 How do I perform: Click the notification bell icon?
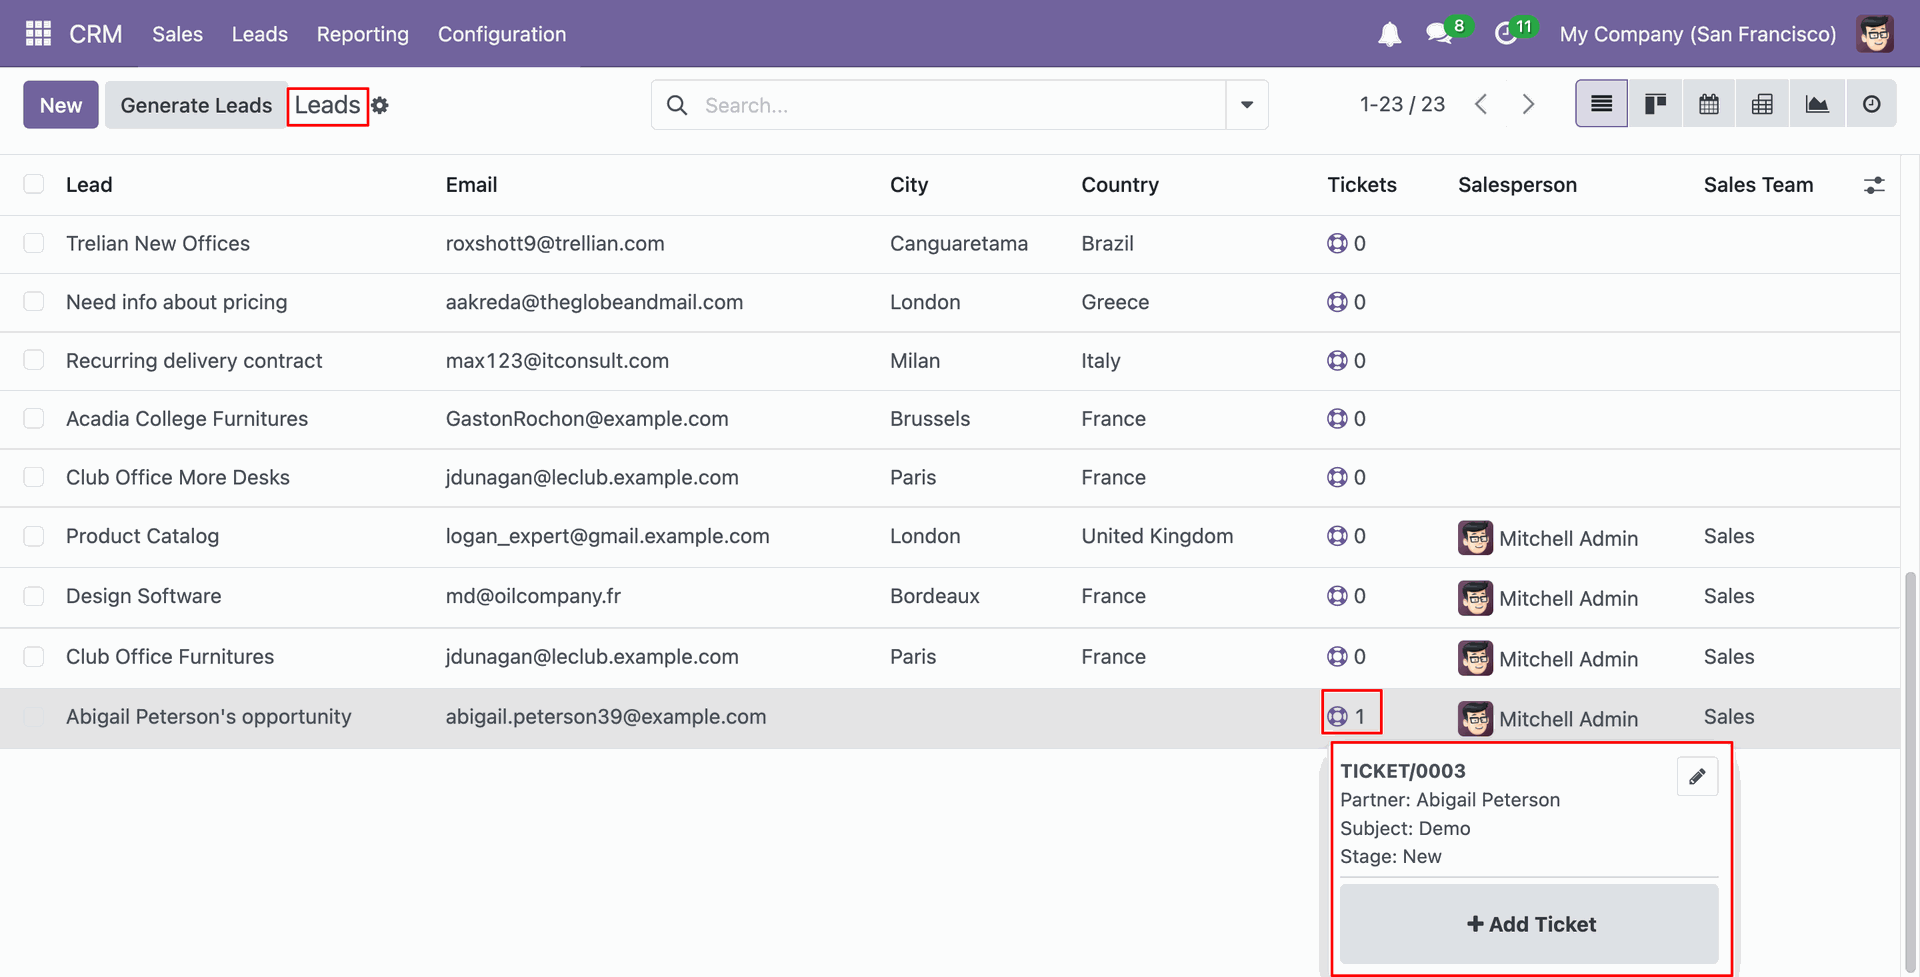pyautogui.click(x=1389, y=35)
